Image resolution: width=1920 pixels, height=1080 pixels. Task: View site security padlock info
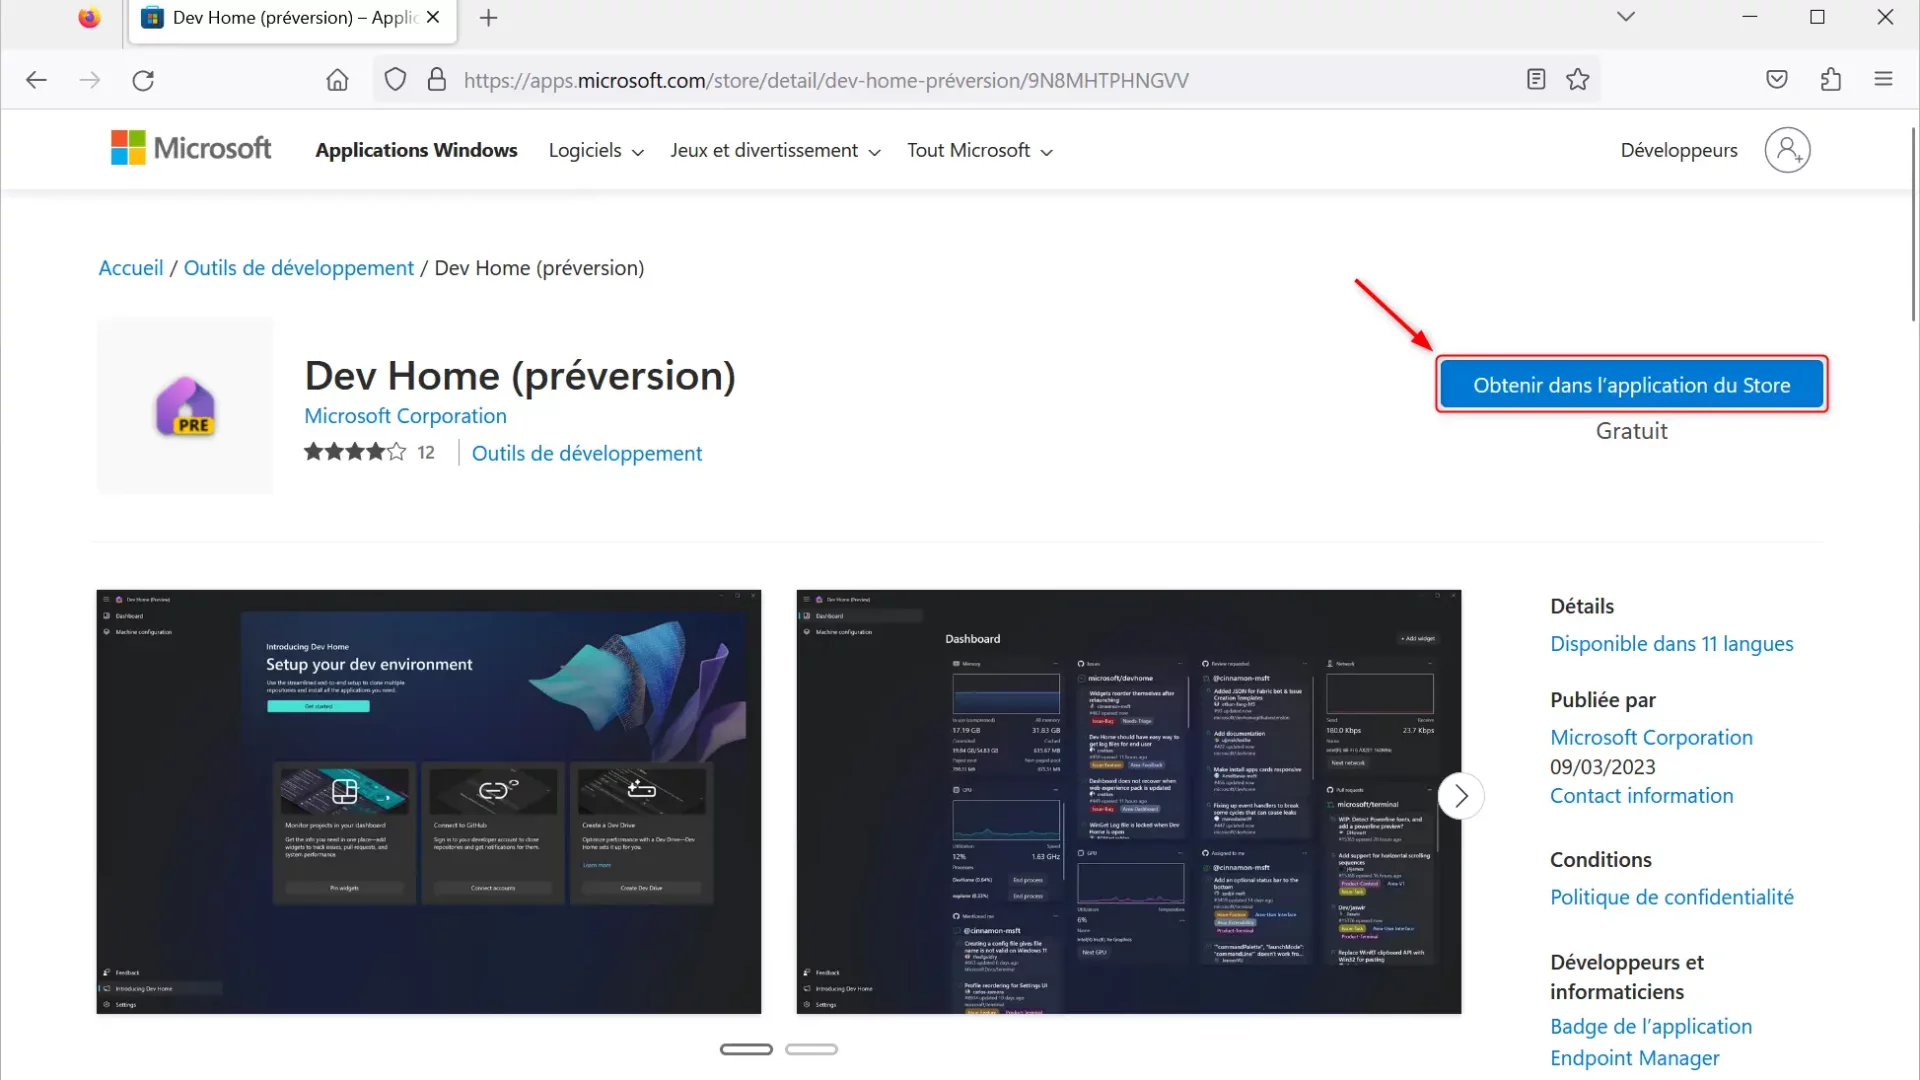(x=437, y=80)
